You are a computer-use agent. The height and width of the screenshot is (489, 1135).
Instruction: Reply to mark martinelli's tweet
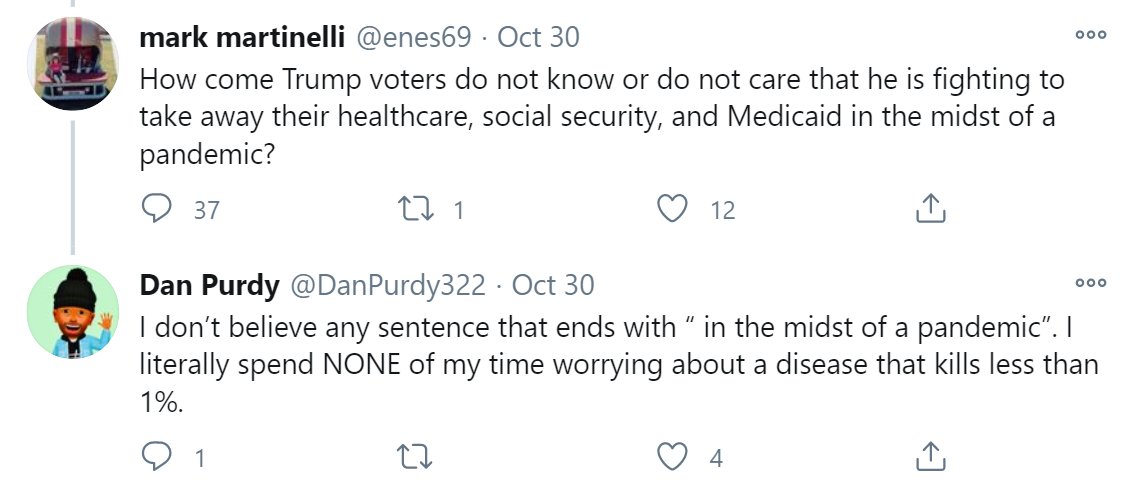coord(157,208)
